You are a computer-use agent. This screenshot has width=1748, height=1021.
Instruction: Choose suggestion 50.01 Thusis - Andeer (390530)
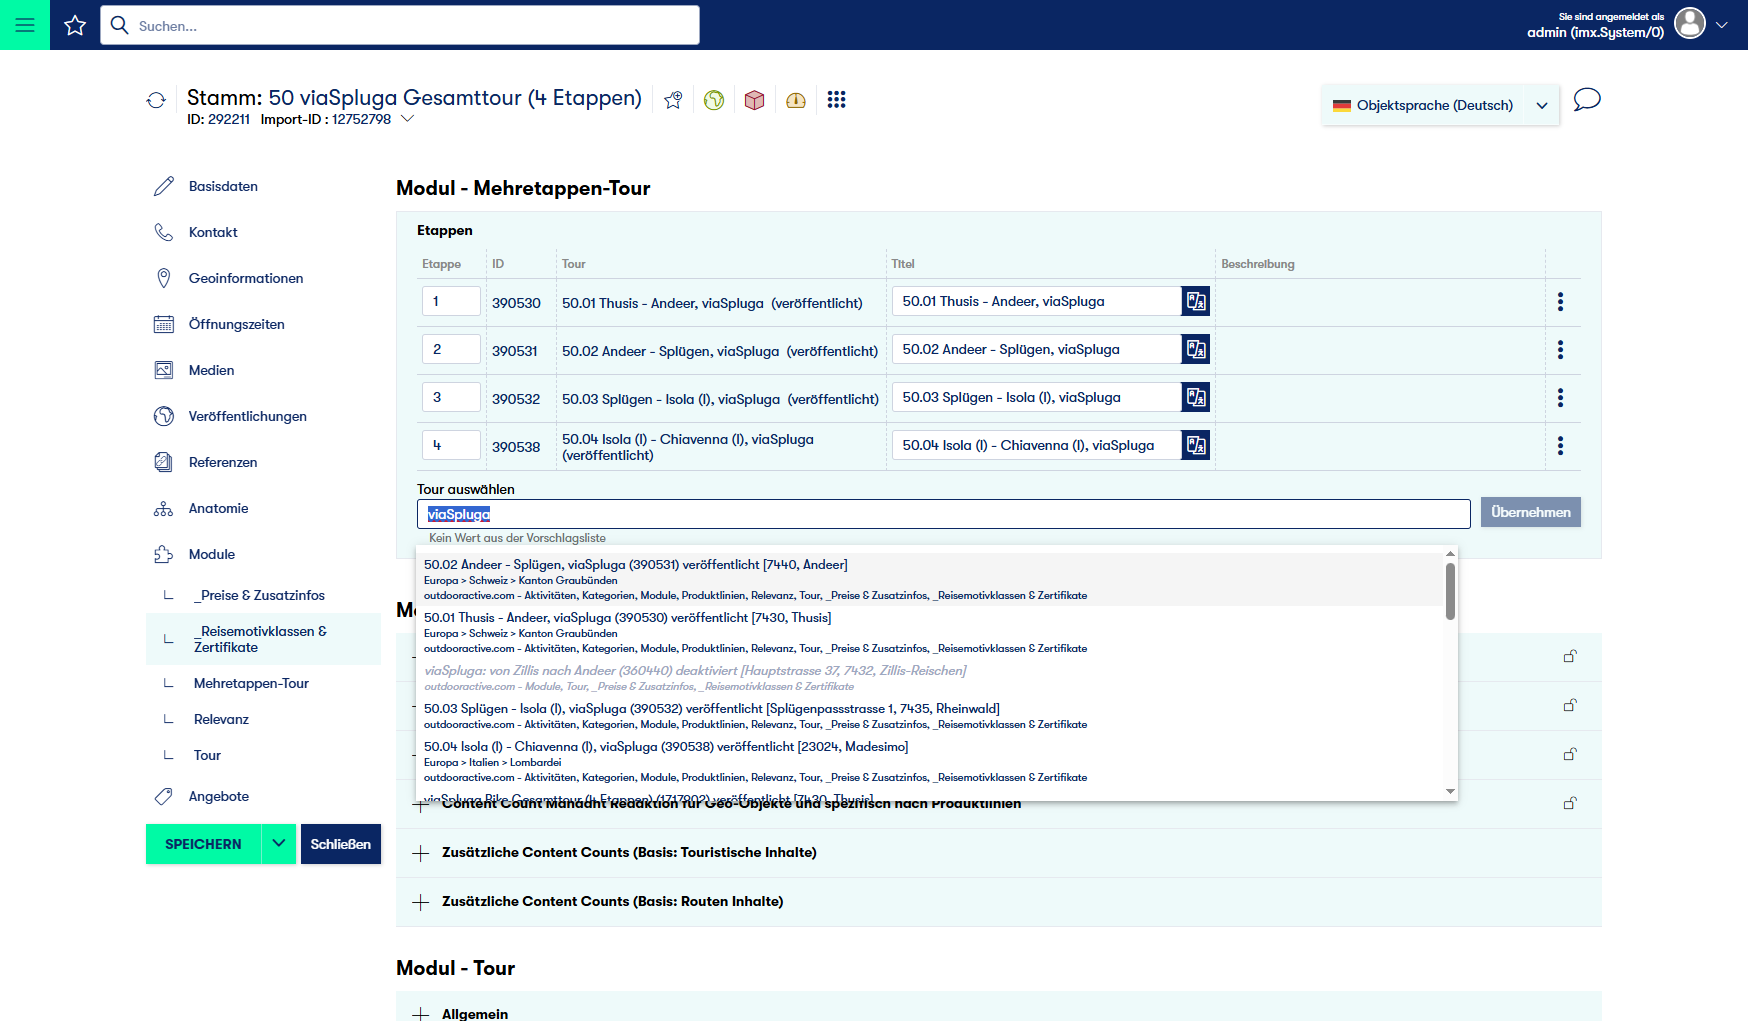[x=930, y=632]
